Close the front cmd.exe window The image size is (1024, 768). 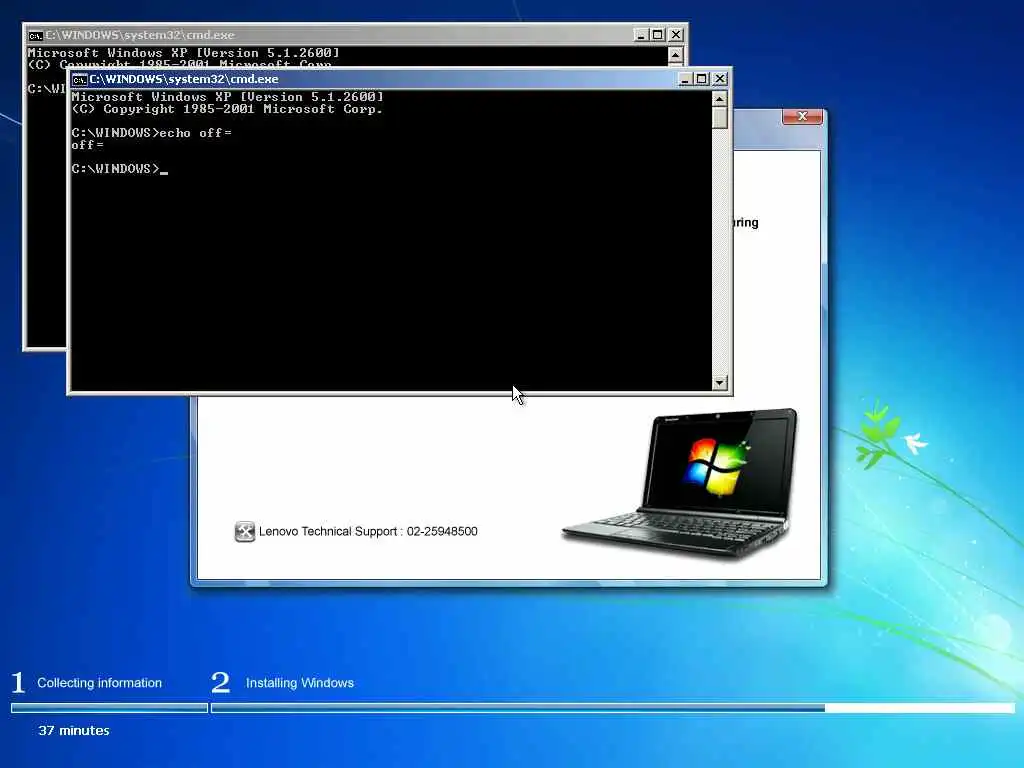pyautogui.click(x=720, y=79)
